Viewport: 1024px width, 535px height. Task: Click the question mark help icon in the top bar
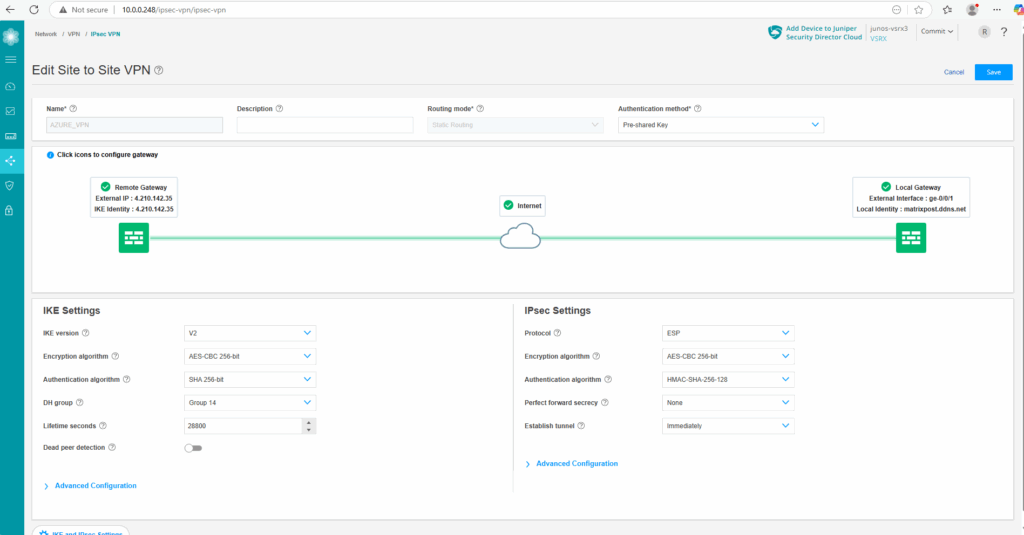1004,31
